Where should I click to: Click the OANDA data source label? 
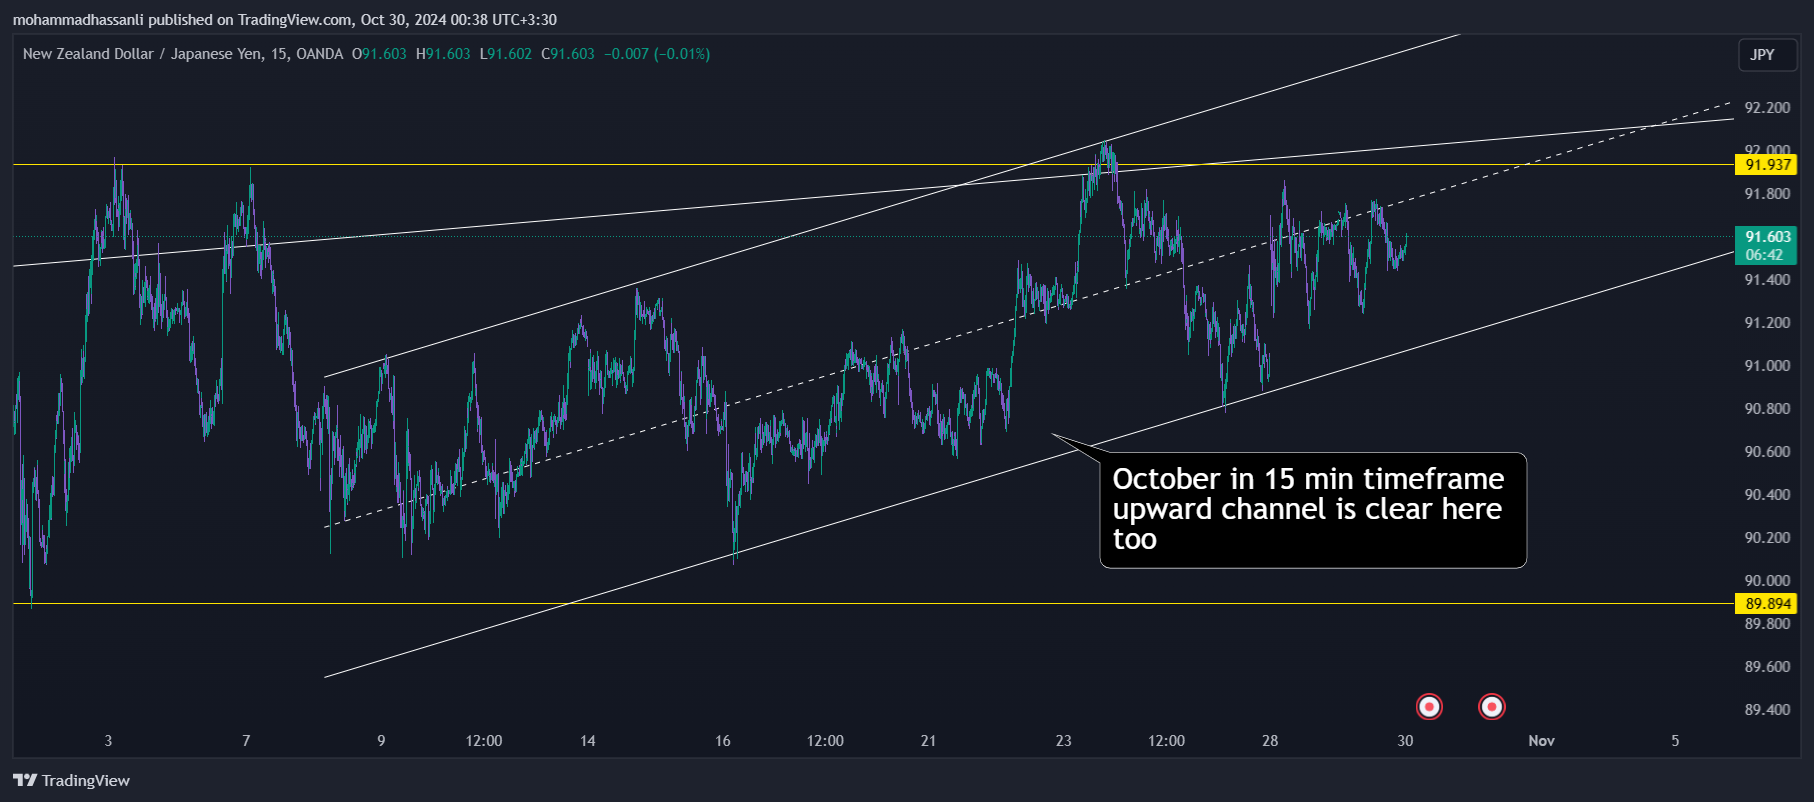[319, 54]
